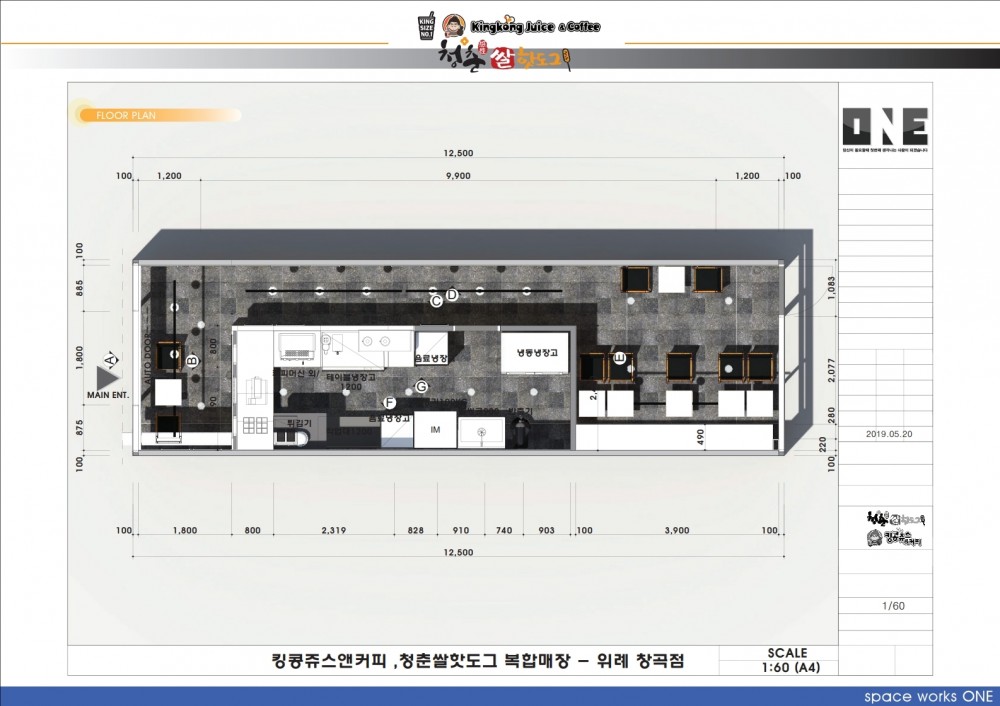Select the circled B marker near entrance

click(193, 360)
